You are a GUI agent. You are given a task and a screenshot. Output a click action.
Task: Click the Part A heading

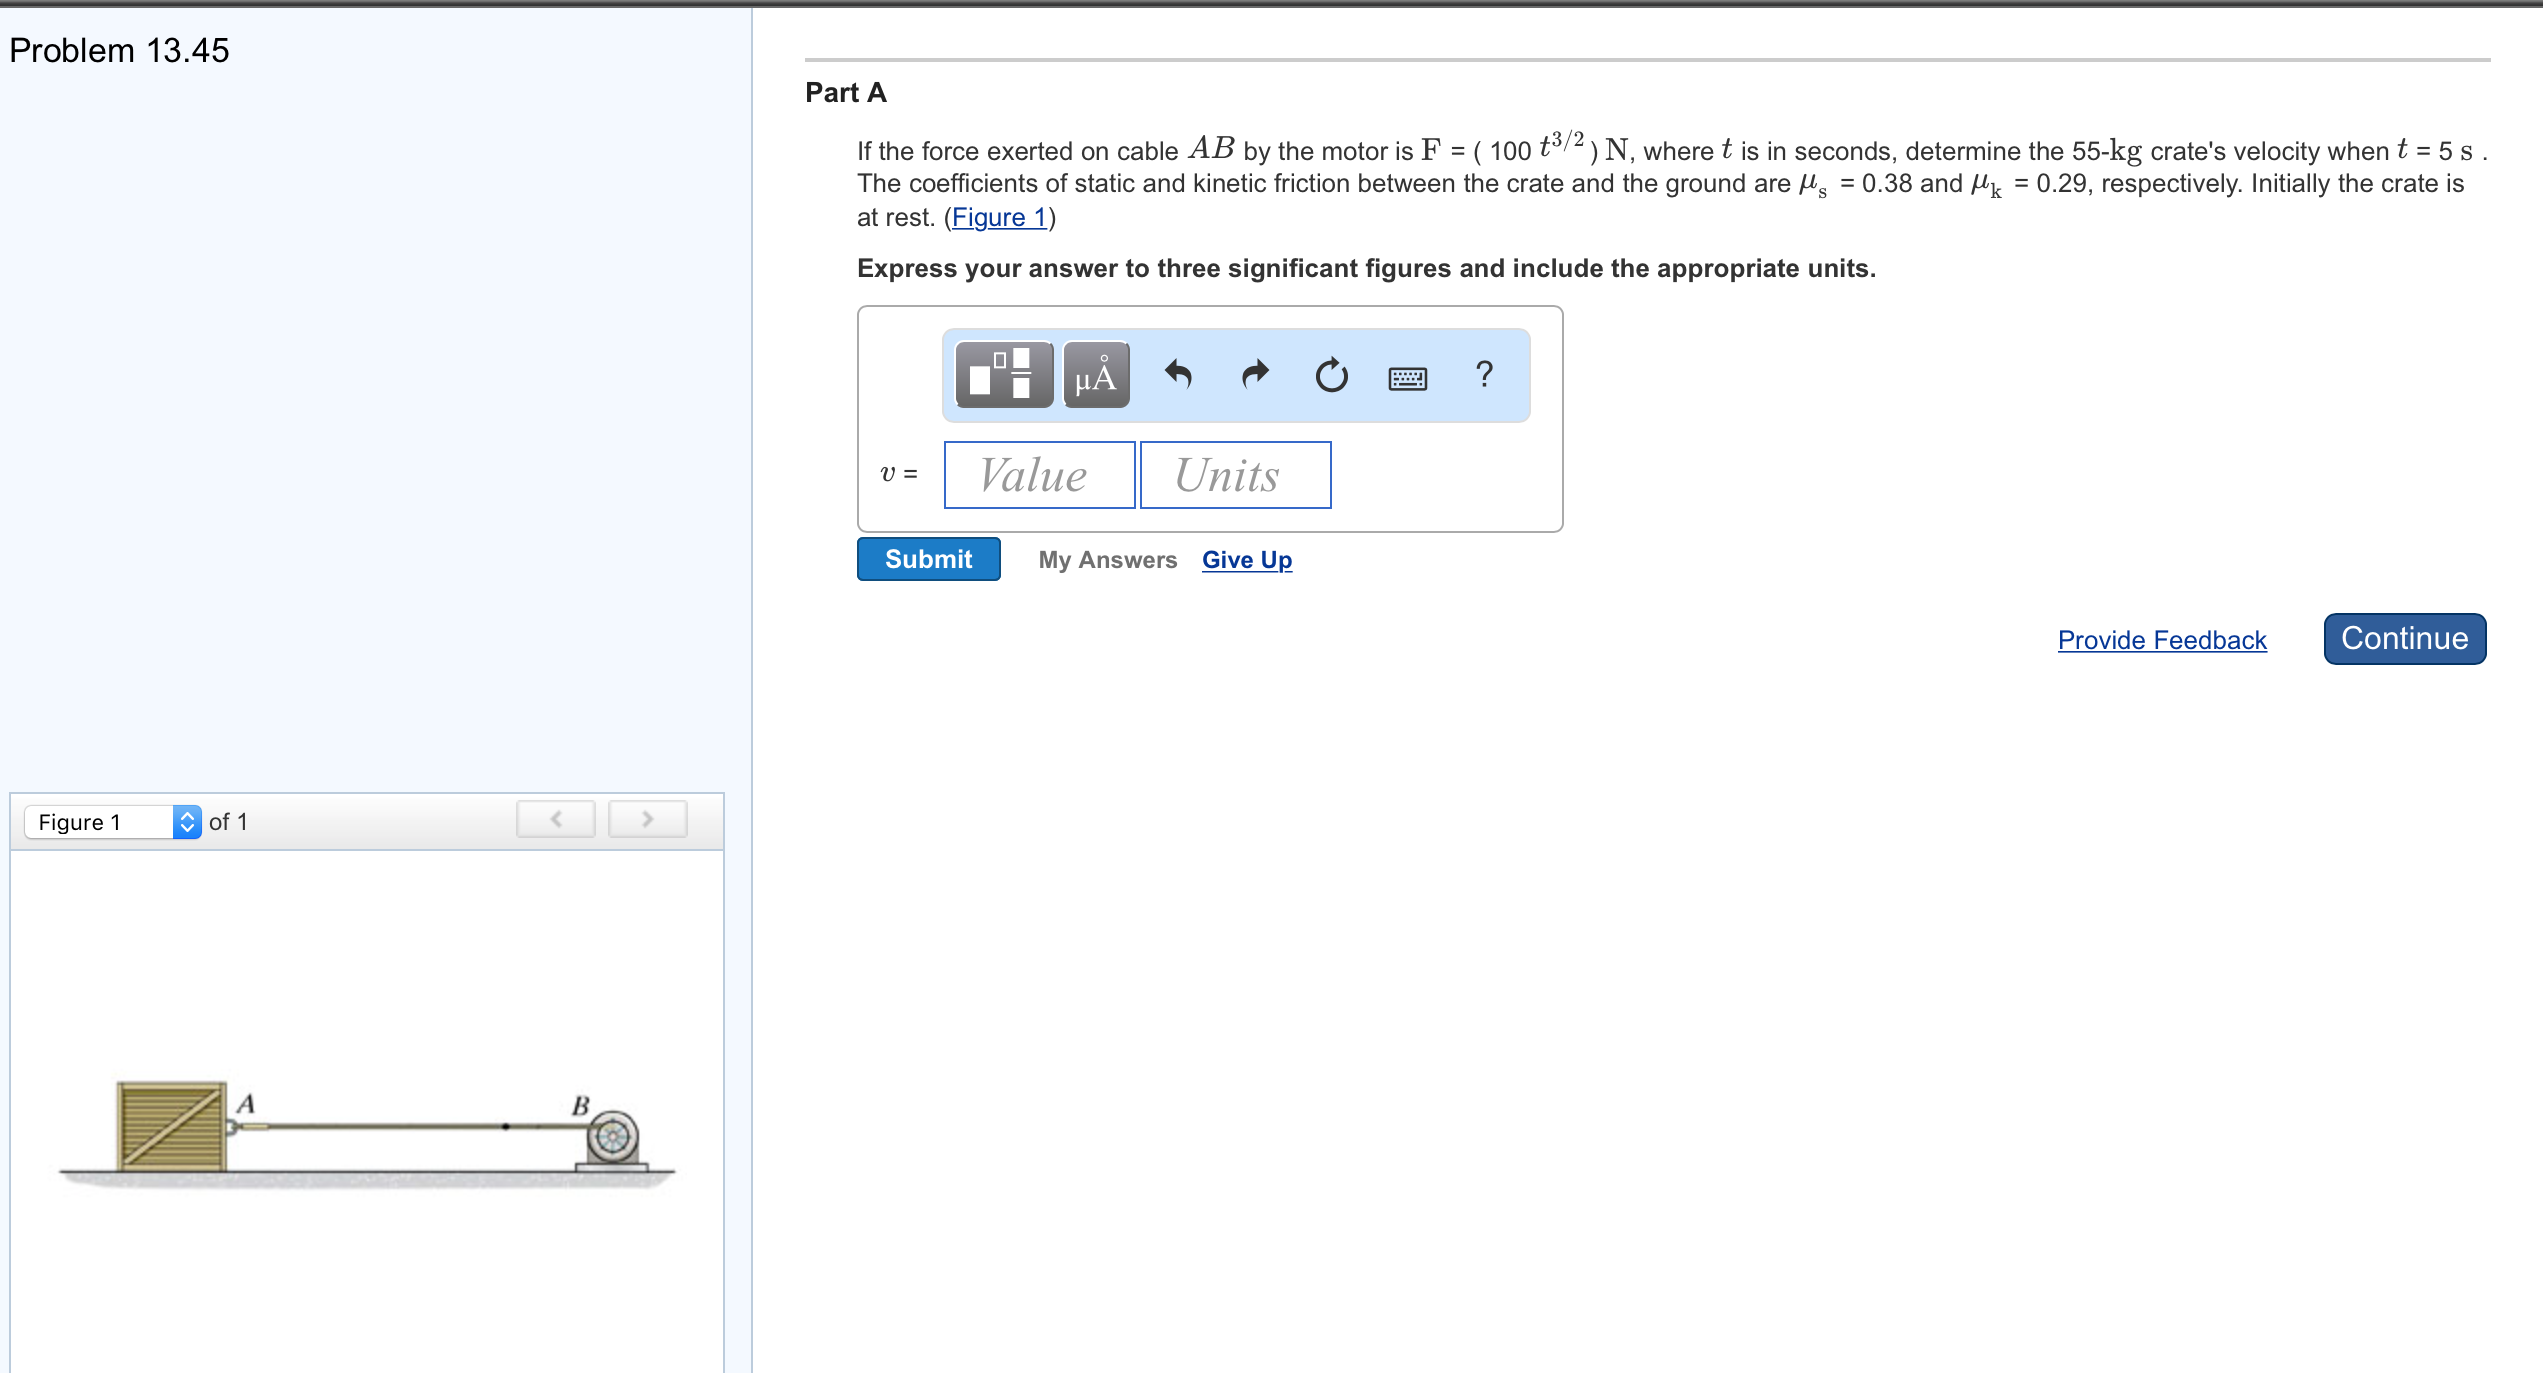(x=846, y=93)
